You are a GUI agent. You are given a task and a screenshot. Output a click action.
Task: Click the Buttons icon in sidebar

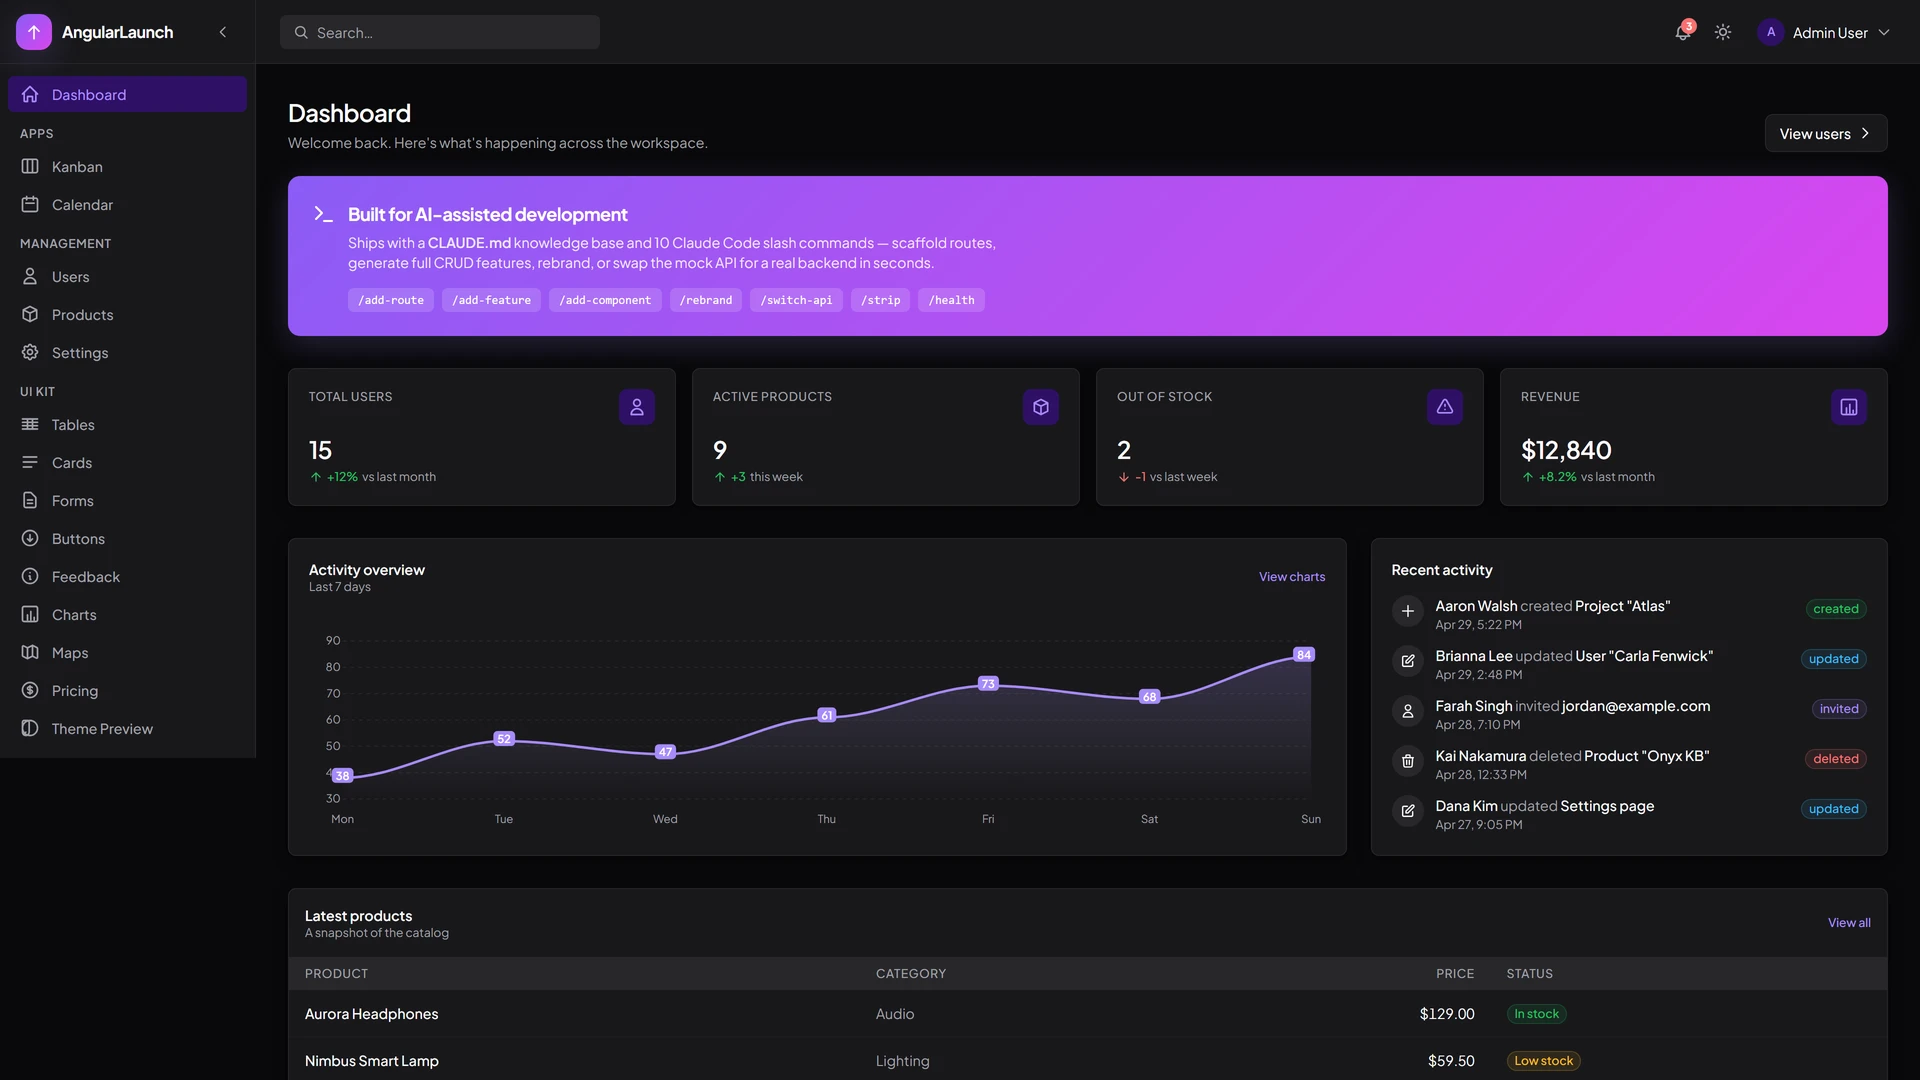coord(30,538)
